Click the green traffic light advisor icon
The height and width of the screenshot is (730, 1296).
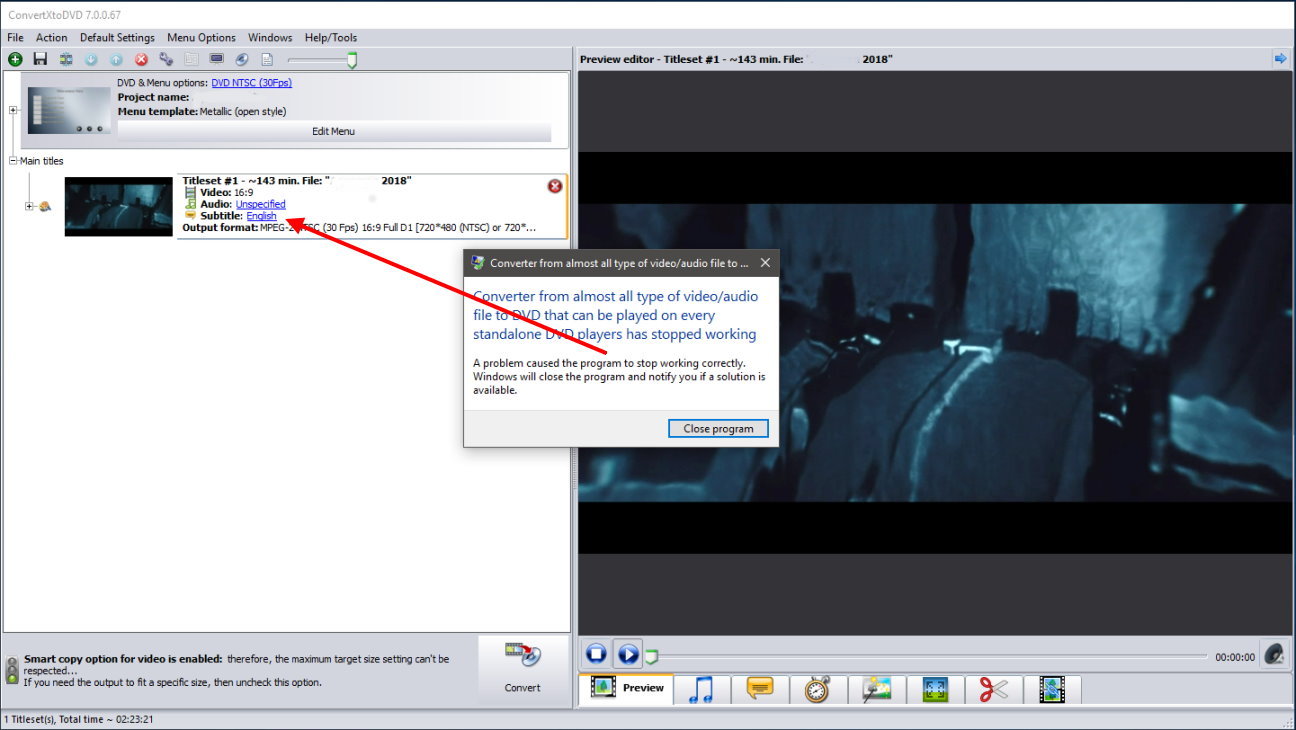[12, 670]
